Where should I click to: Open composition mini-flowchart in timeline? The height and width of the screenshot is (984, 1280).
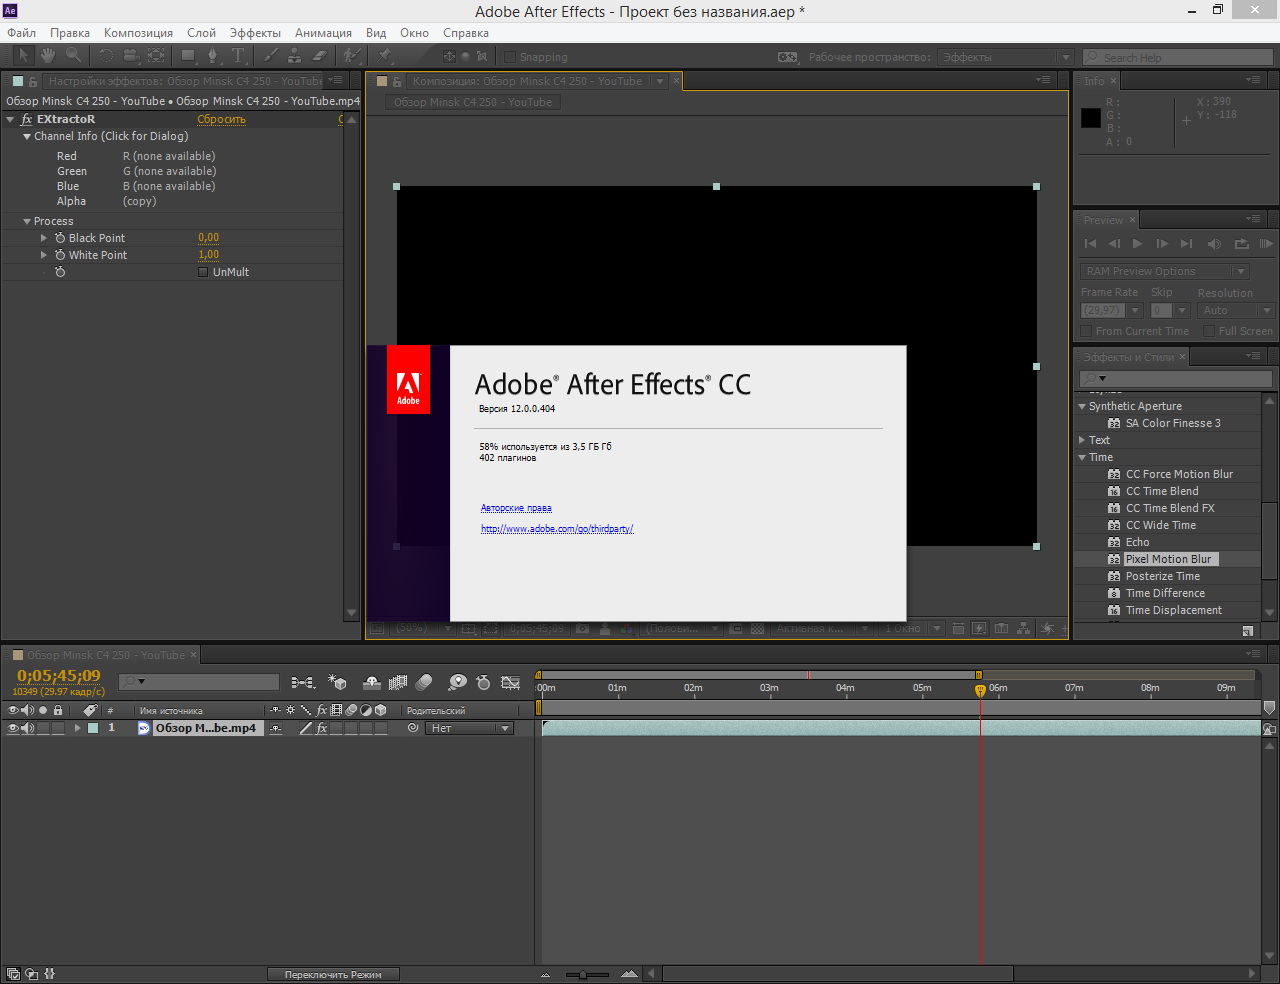pos(303,682)
